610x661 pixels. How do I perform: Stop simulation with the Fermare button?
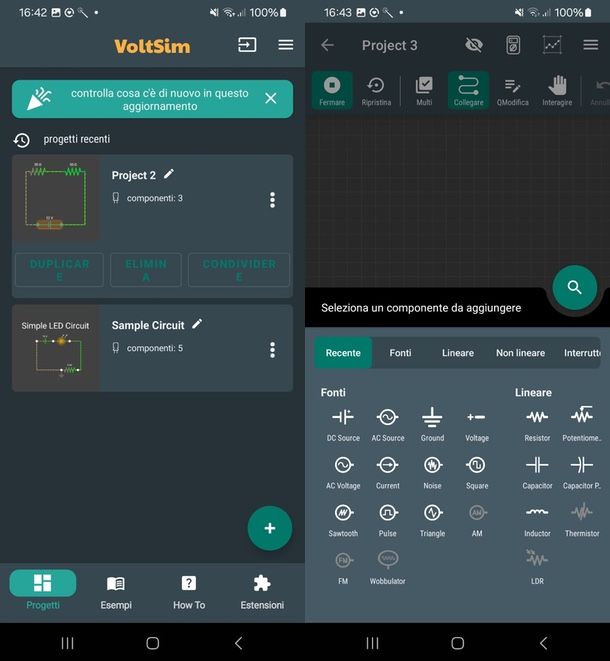click(332, 91)
